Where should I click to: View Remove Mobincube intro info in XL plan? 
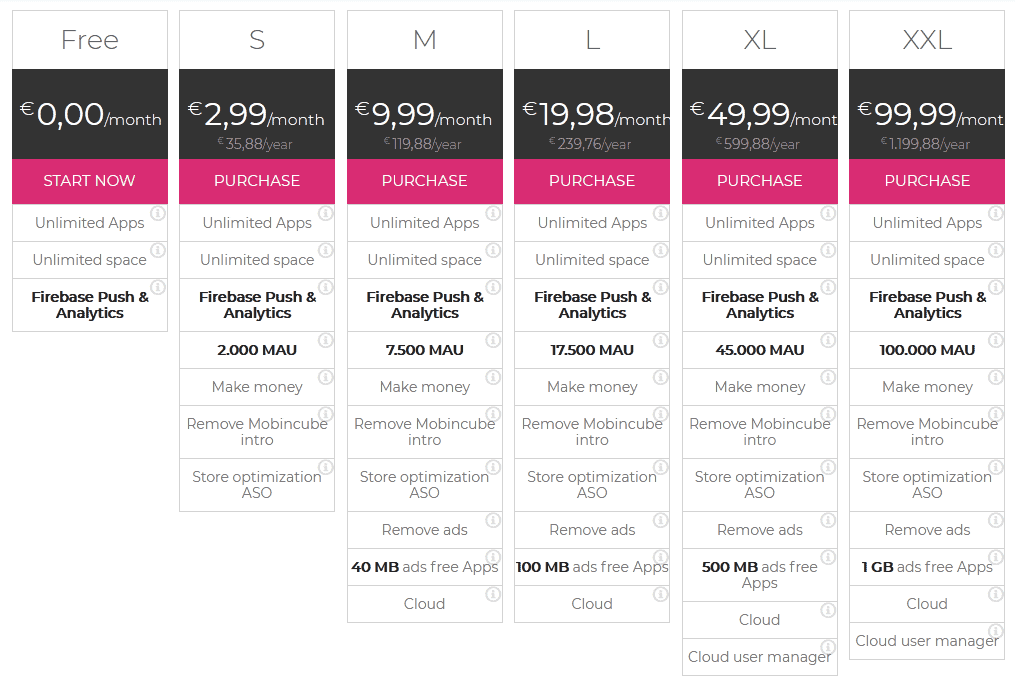point(828,414)
